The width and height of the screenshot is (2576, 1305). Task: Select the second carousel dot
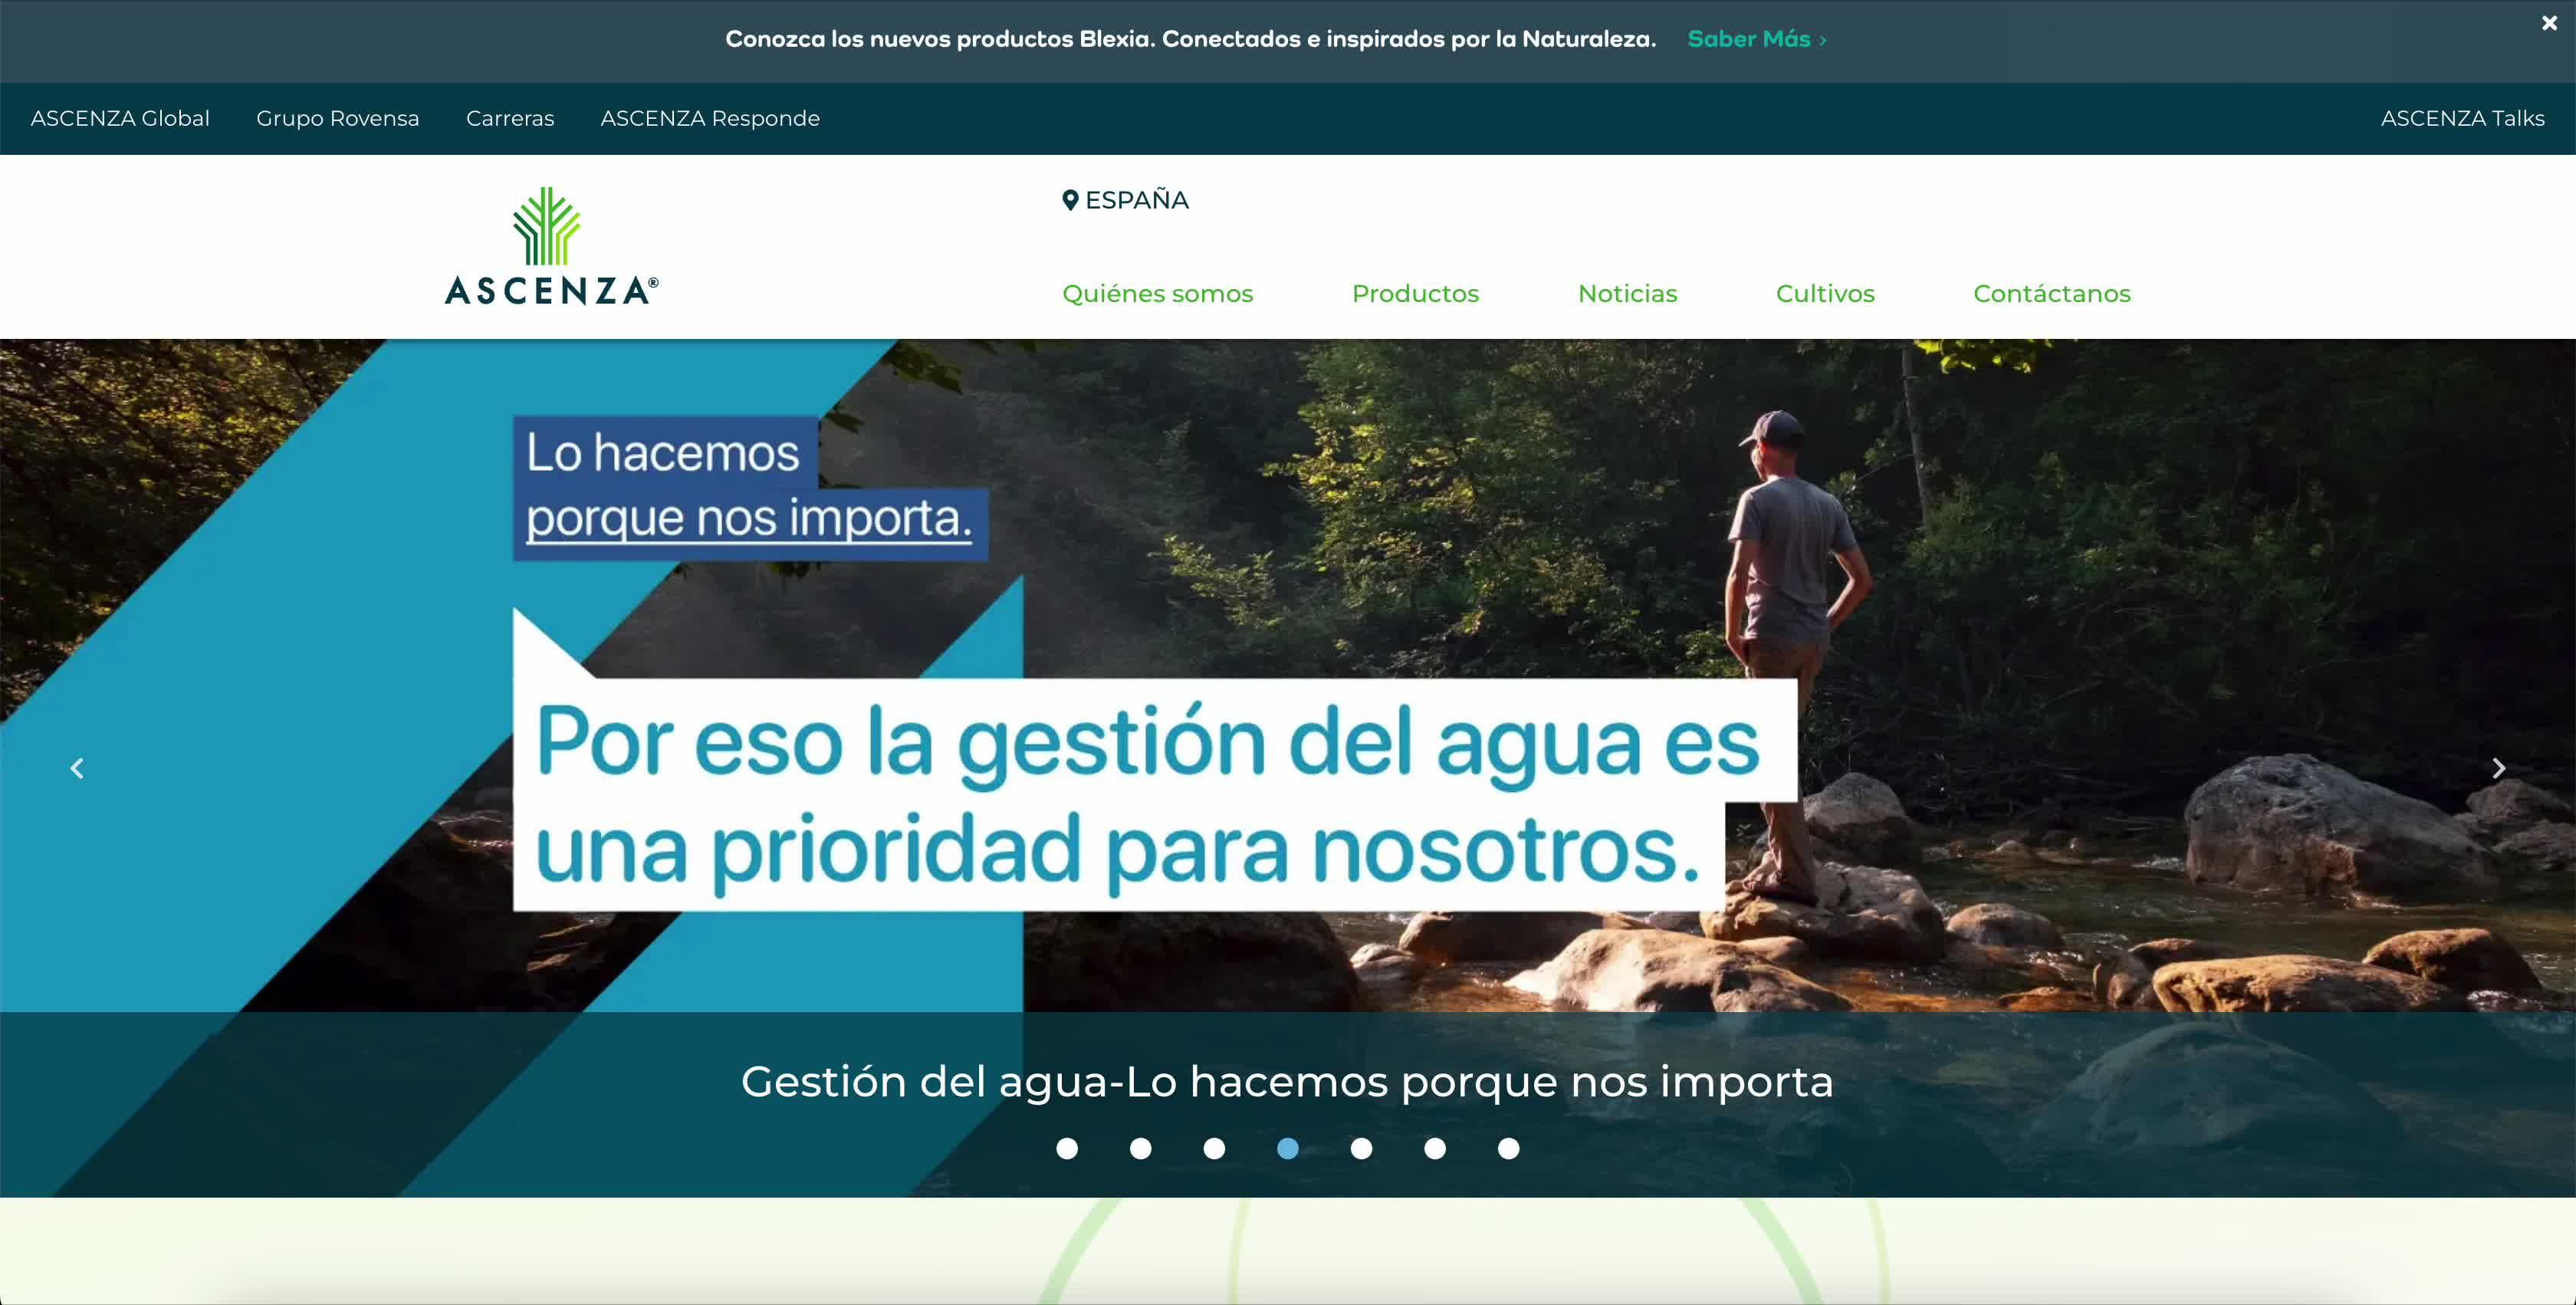(1140, 1148)
